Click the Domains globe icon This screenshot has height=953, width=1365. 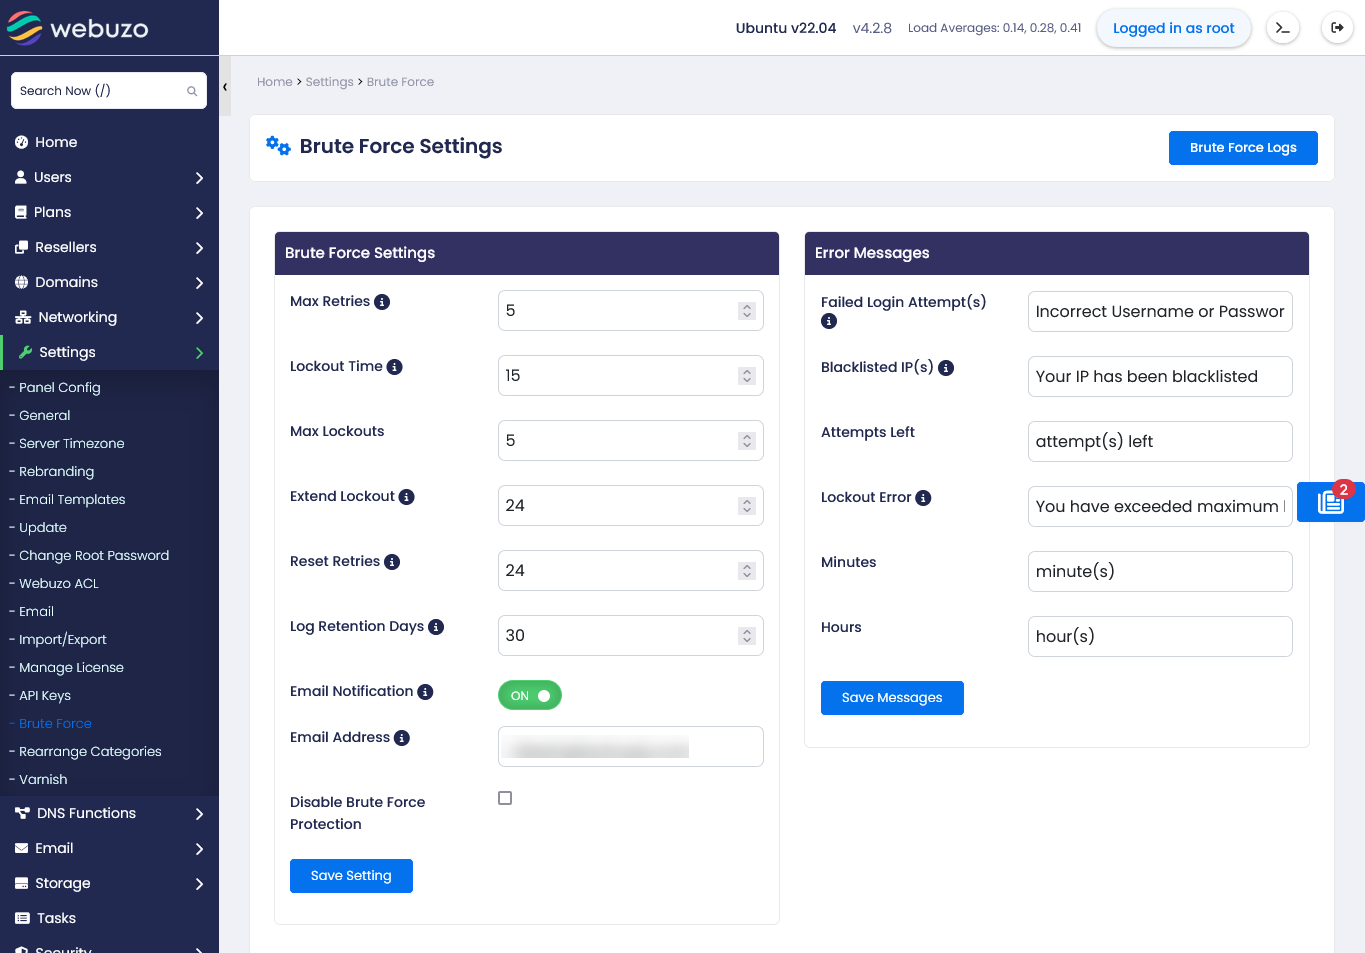[x=21, y=282]
